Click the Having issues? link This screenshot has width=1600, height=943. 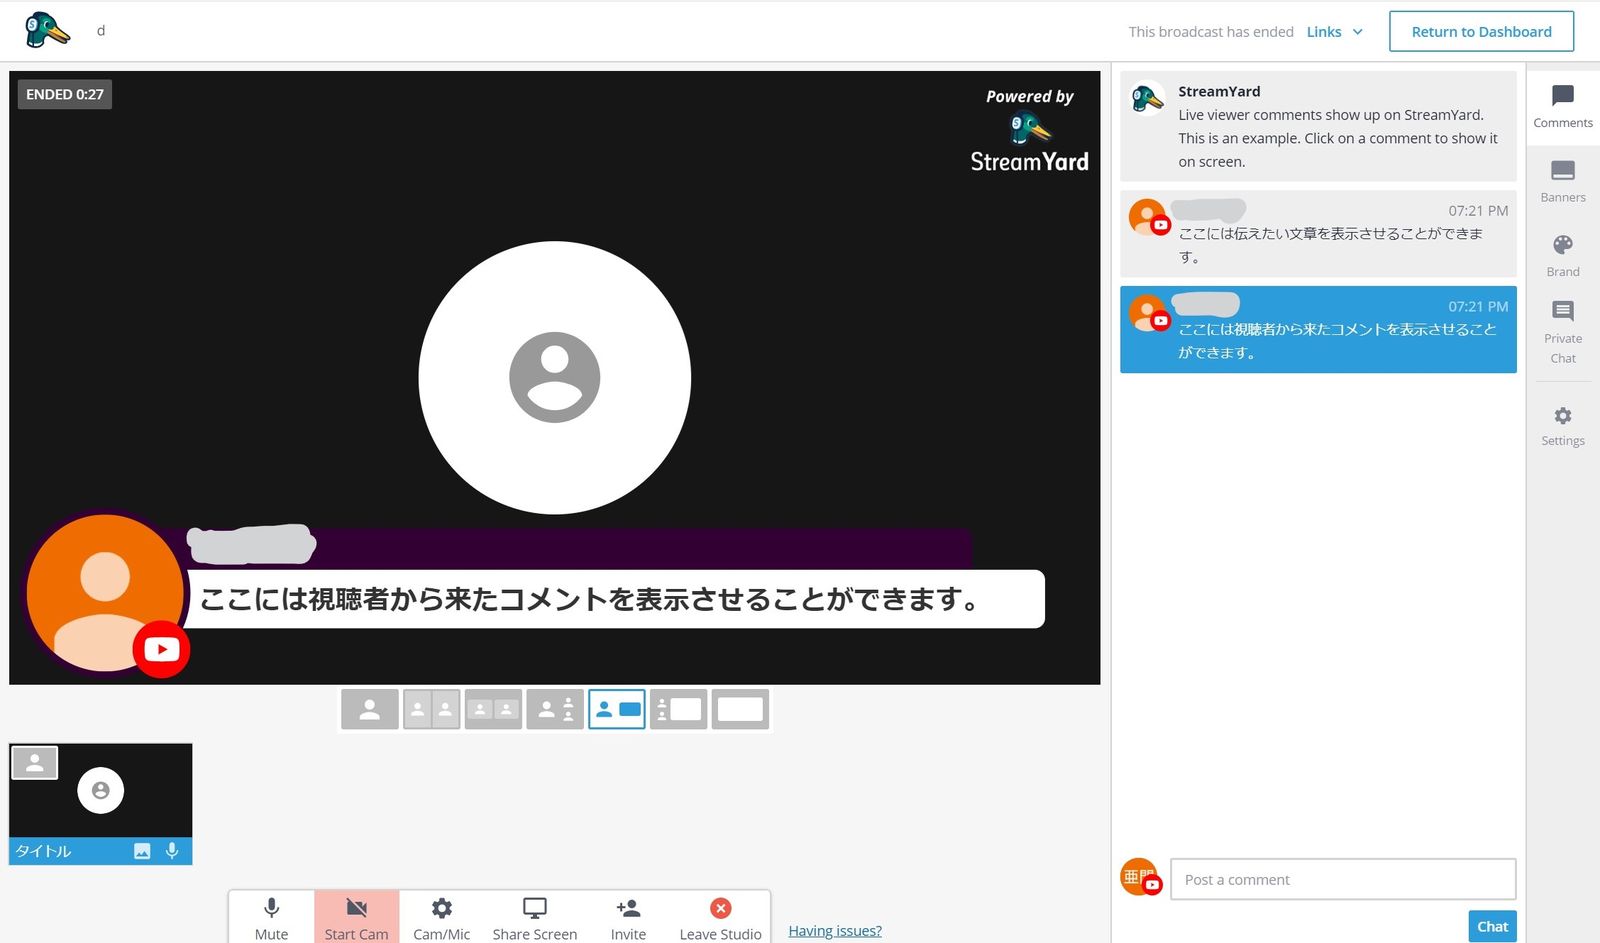pyautogui.click(x=835, y=931)
